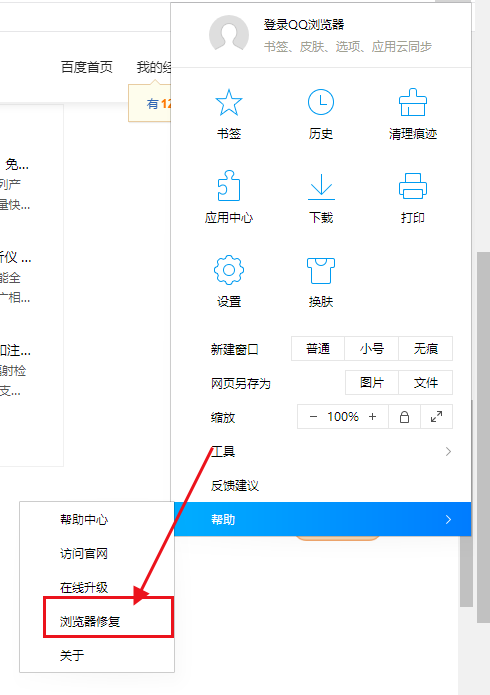The width and height of the screenshot is (490, 695).
Task: Click the zoom lock icon
Action: pyautogui.click(x=404, y=417)
